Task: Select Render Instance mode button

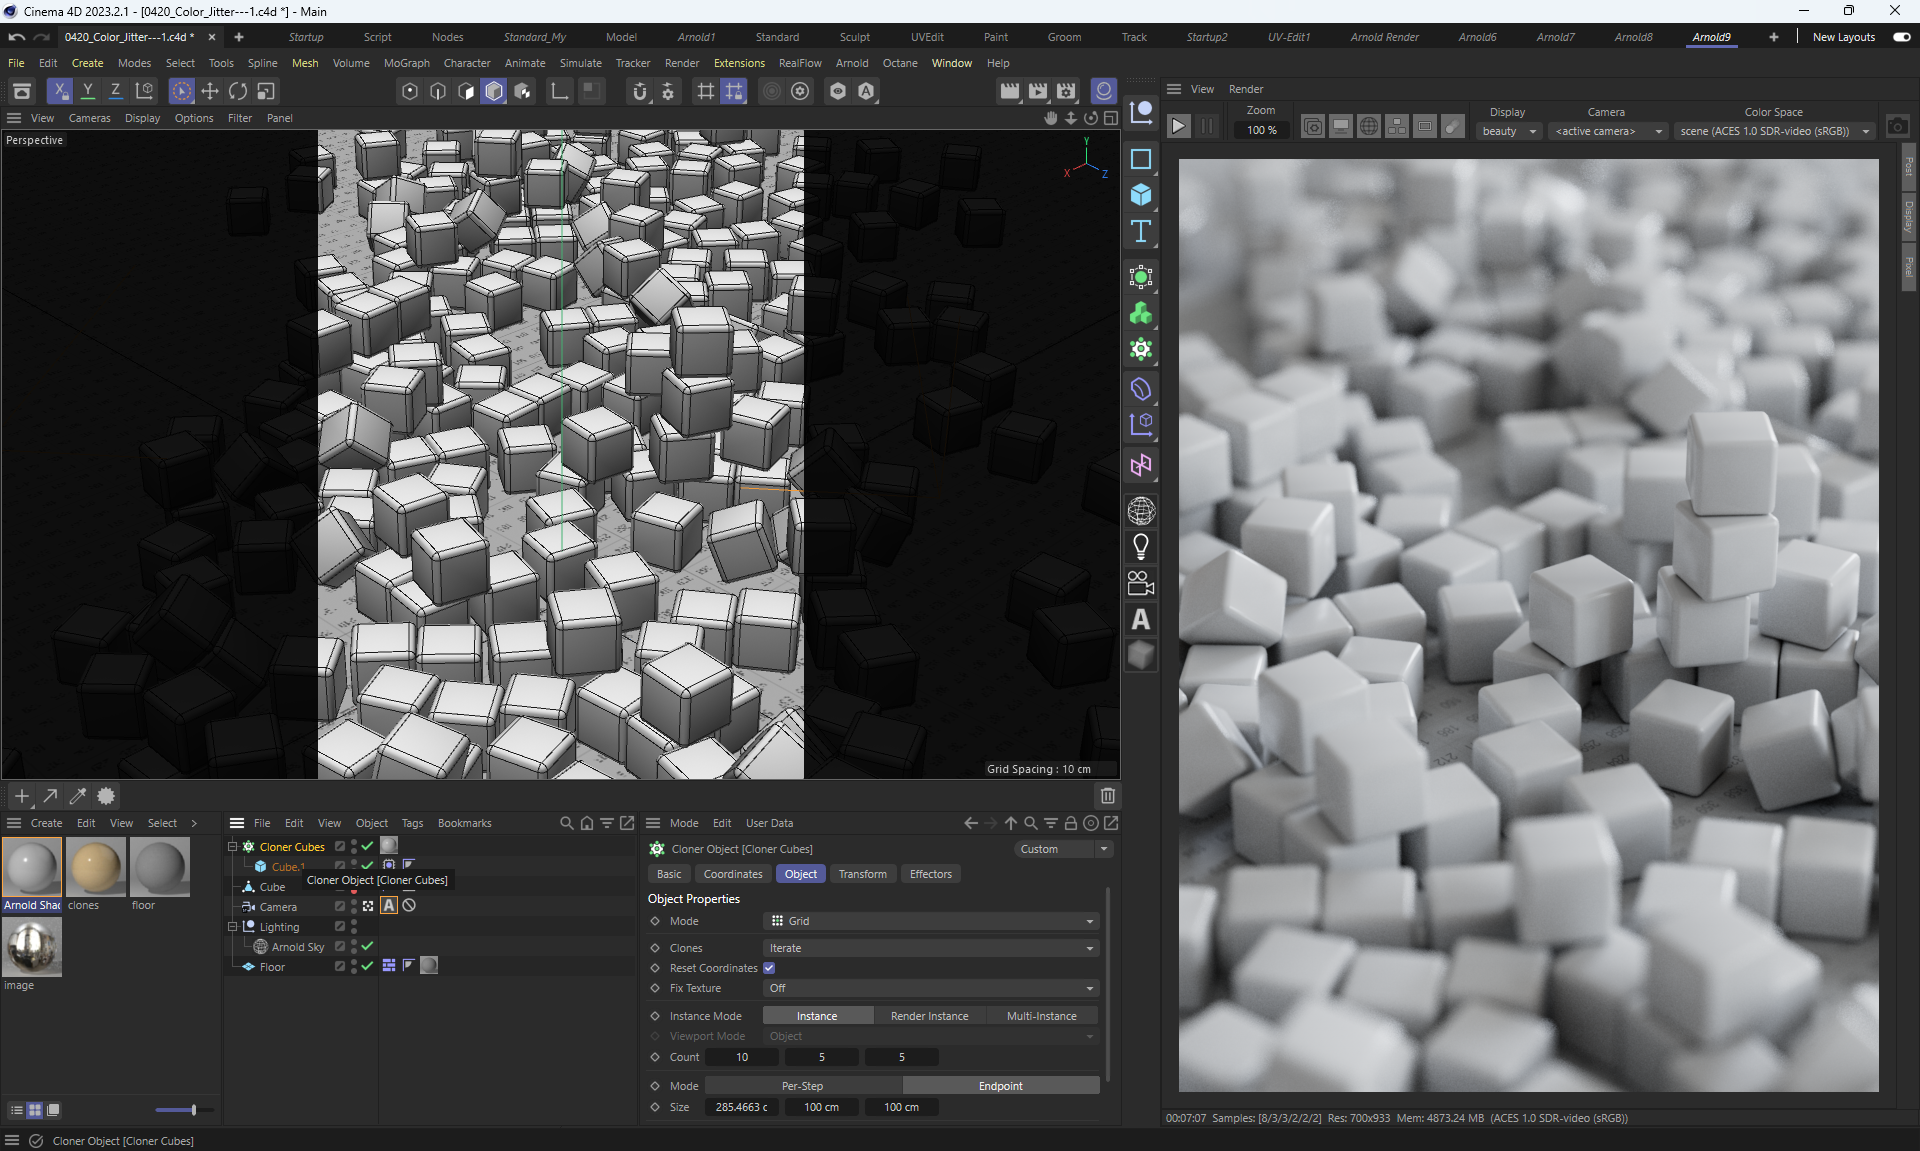Action: click(929, 1016)
